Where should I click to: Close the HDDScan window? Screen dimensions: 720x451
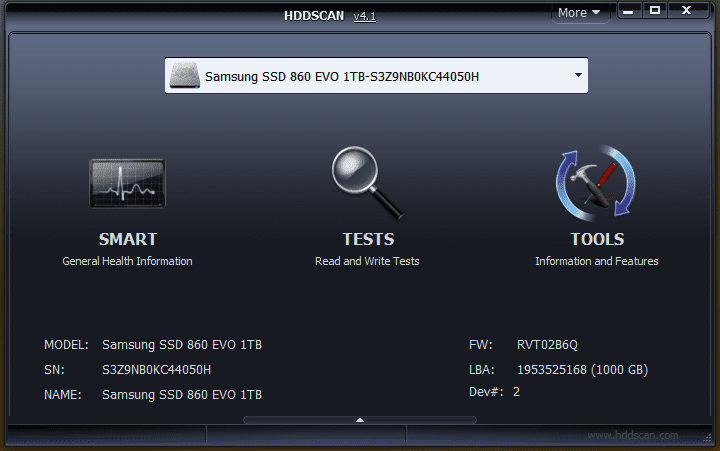click(x=686, y=11)
